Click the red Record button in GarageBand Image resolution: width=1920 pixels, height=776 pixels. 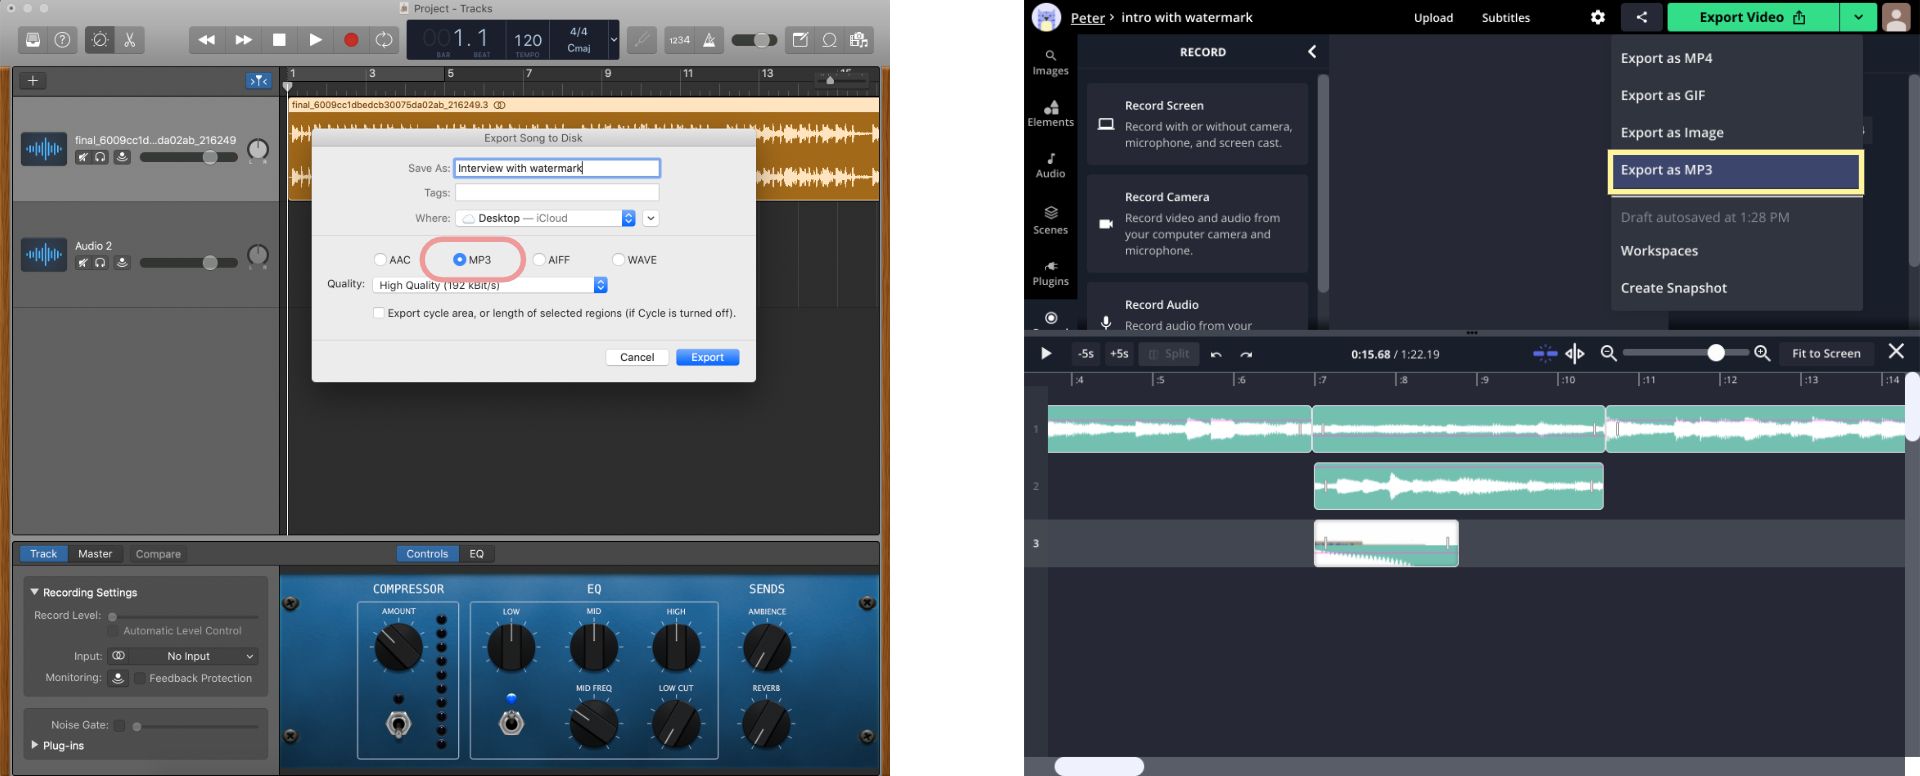(x=351, y=40)
